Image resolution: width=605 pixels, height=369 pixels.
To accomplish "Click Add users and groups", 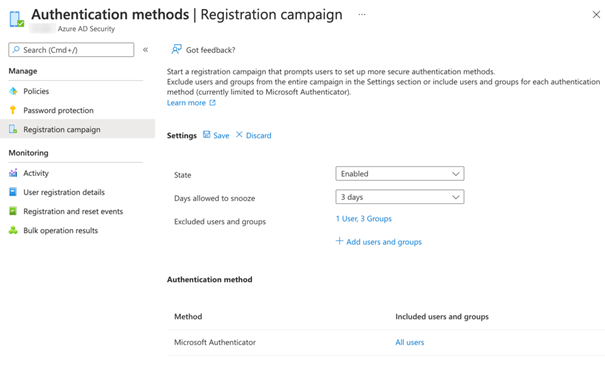I will click(x=384, y=242).
